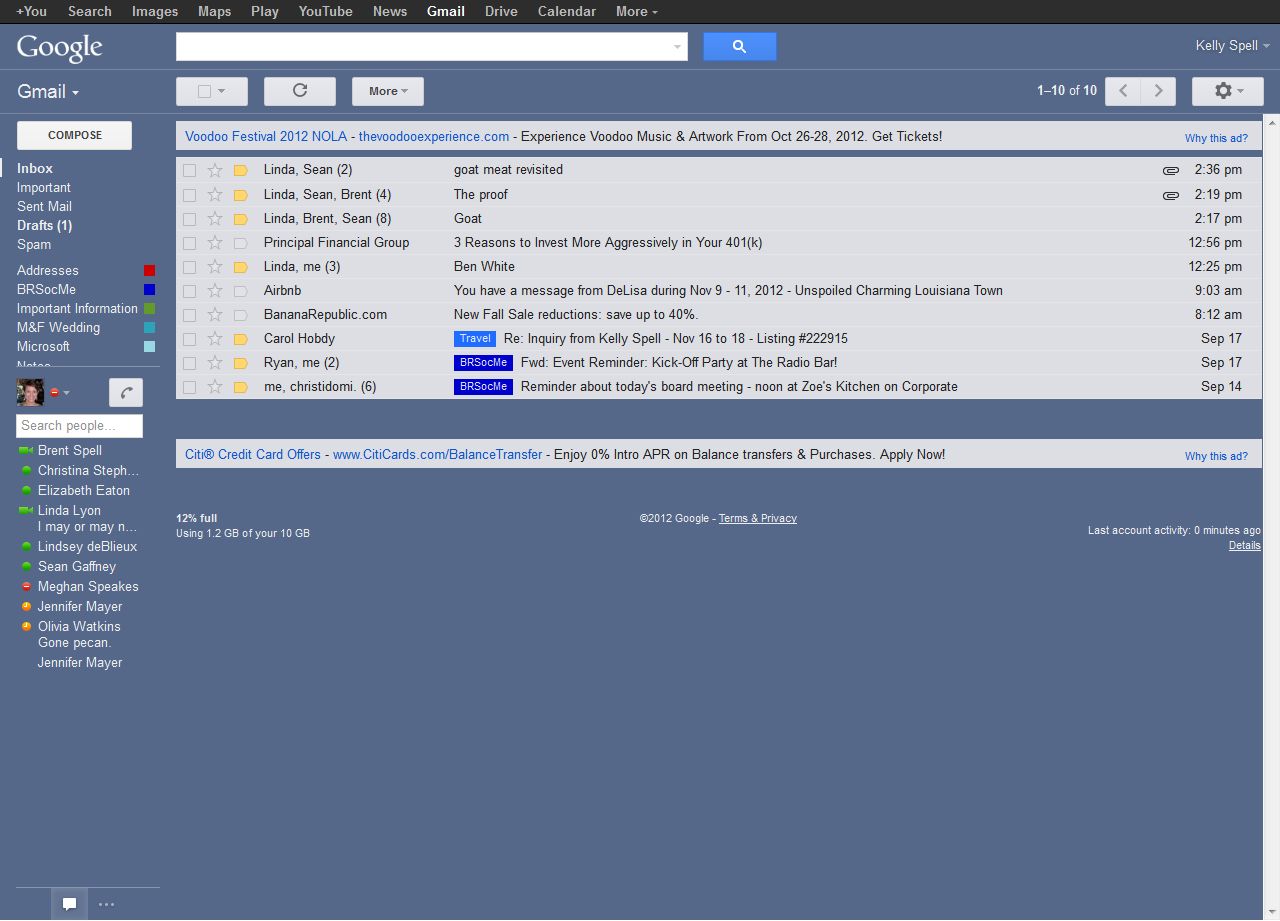Refresh the inbox with the reload icon

coord(299,91)
